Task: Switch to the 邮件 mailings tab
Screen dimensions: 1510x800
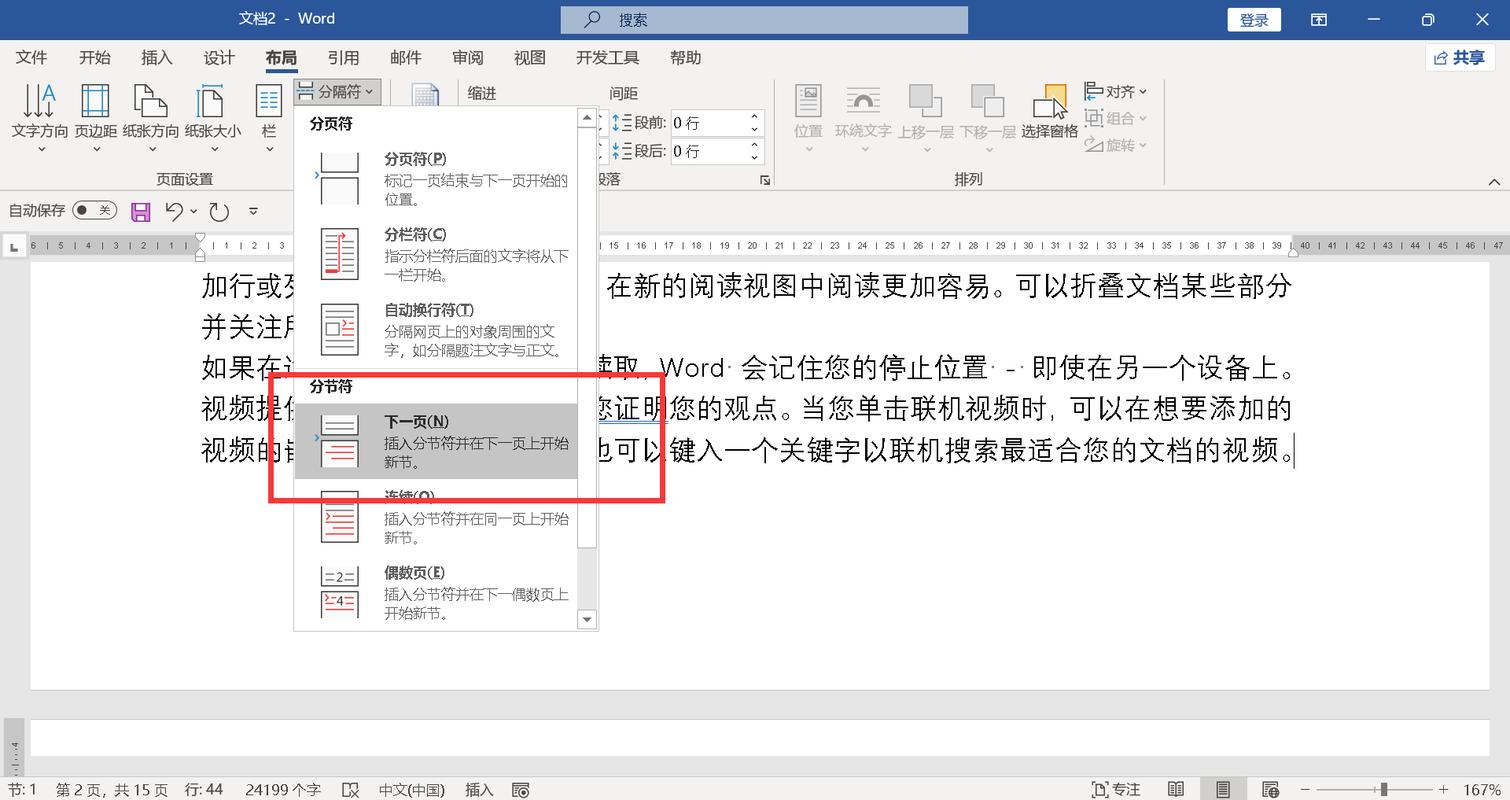Action: [405, 58]
